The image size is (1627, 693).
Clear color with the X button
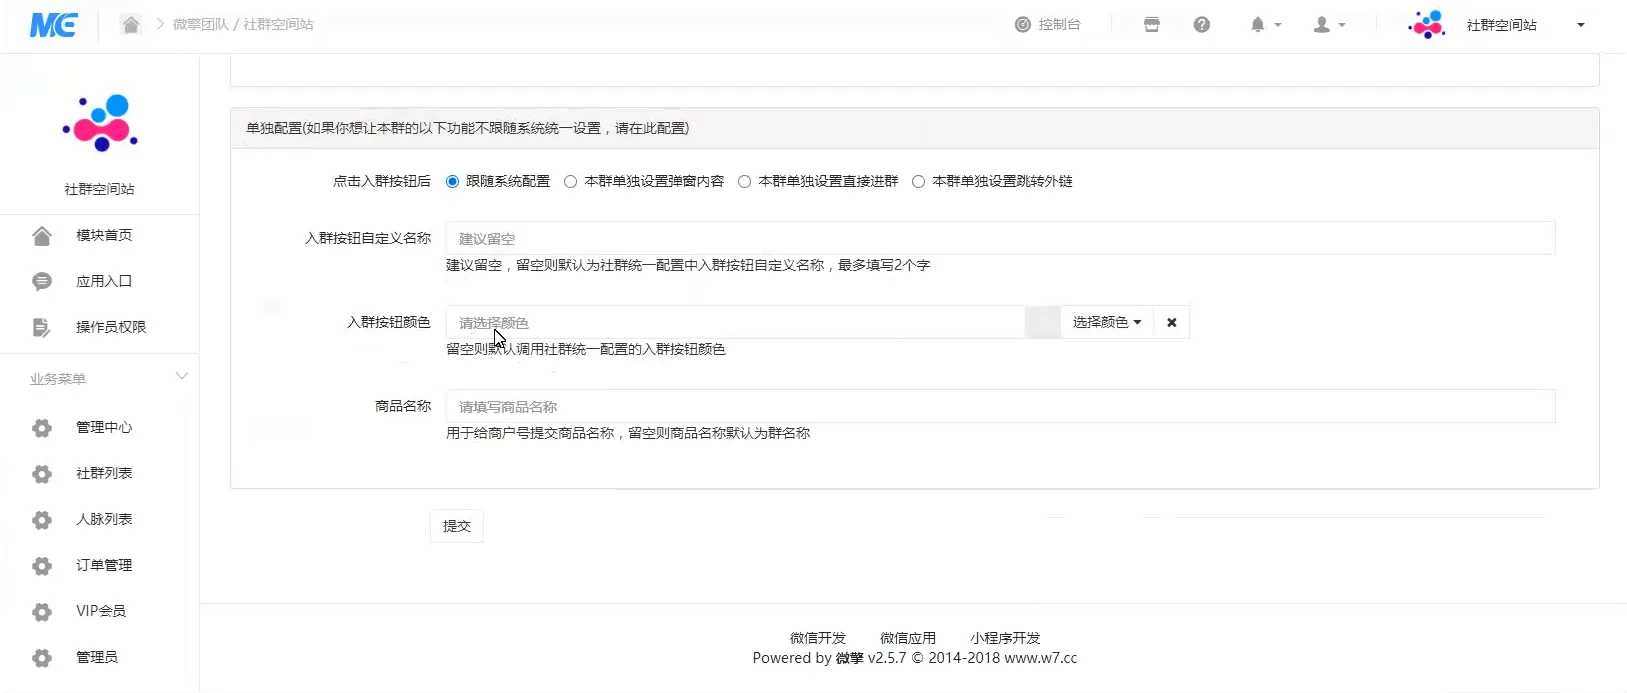(1172, 323)
